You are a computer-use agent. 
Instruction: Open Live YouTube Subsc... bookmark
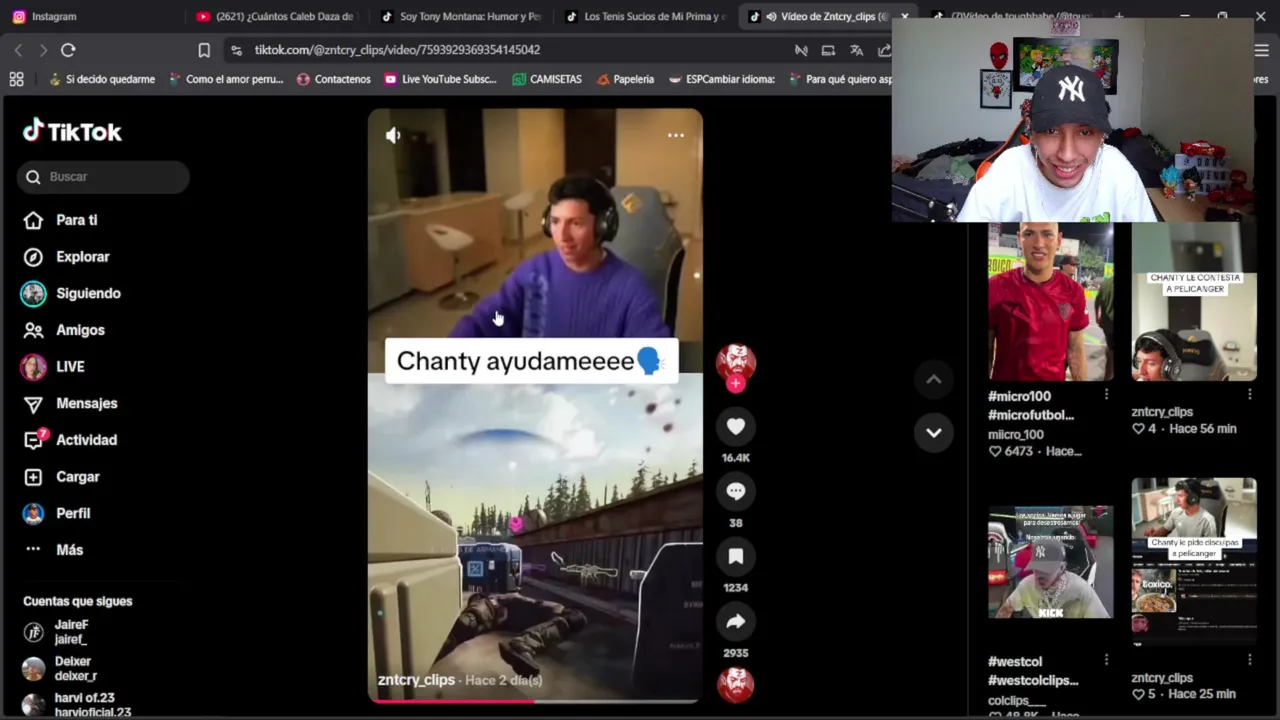439,79
